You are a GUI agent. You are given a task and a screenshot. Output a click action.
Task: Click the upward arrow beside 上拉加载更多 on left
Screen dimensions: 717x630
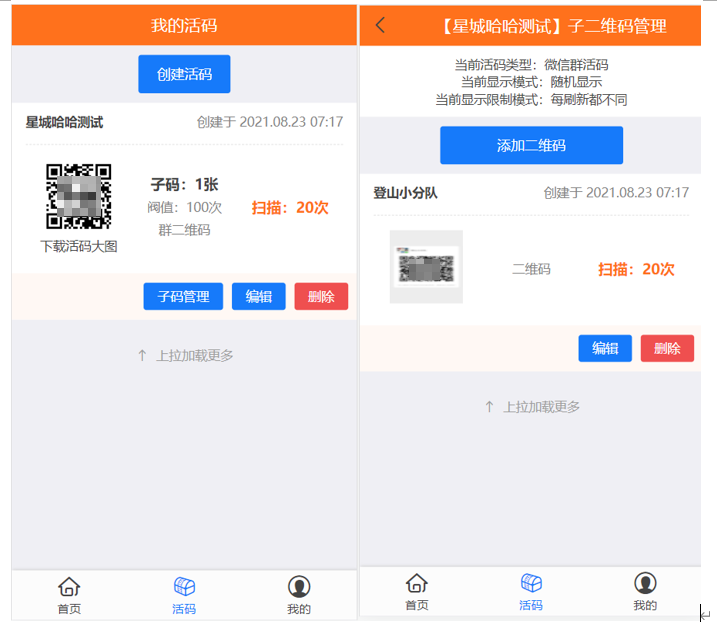(x=142, y=355)
